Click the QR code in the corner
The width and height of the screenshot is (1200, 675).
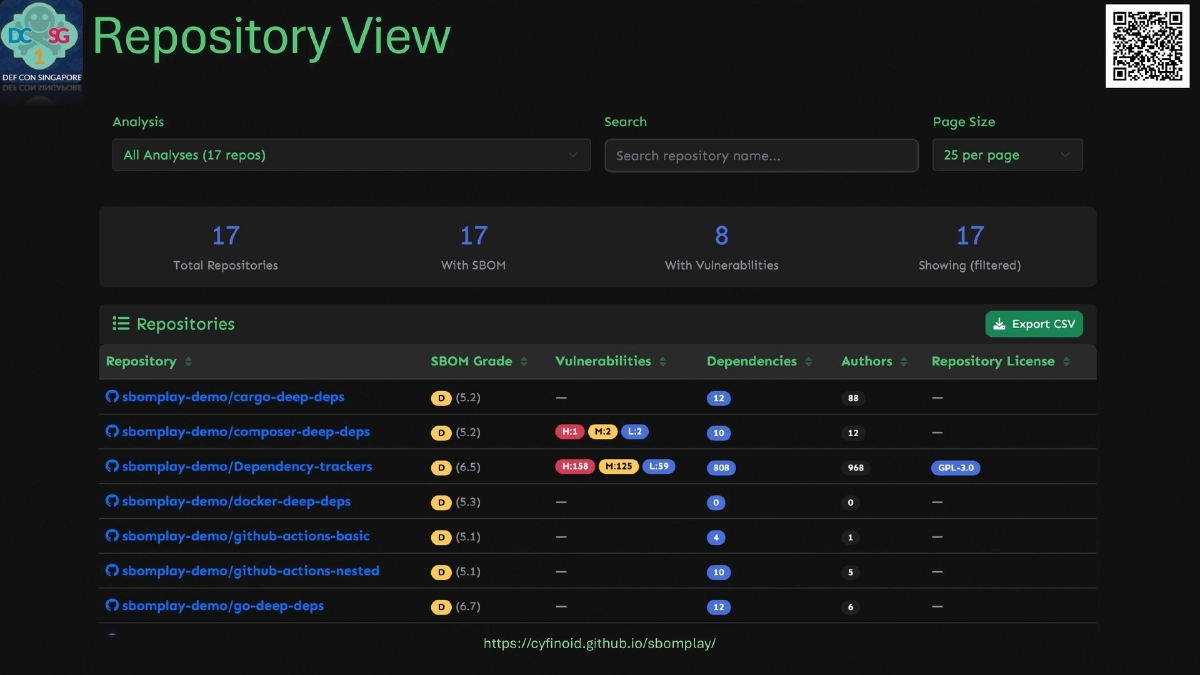tap(1146, 46)
